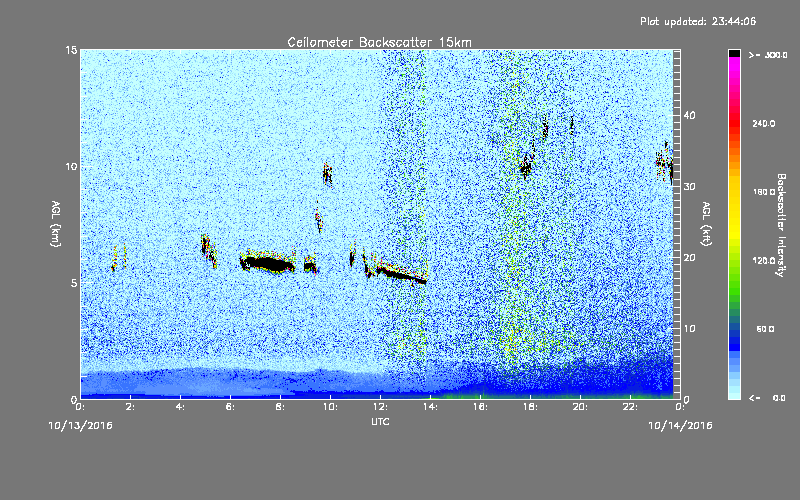The width and height of the screenshot is (800, 500).
Task: Click the '12:' hour tick label
Action: tap(380, 407)
